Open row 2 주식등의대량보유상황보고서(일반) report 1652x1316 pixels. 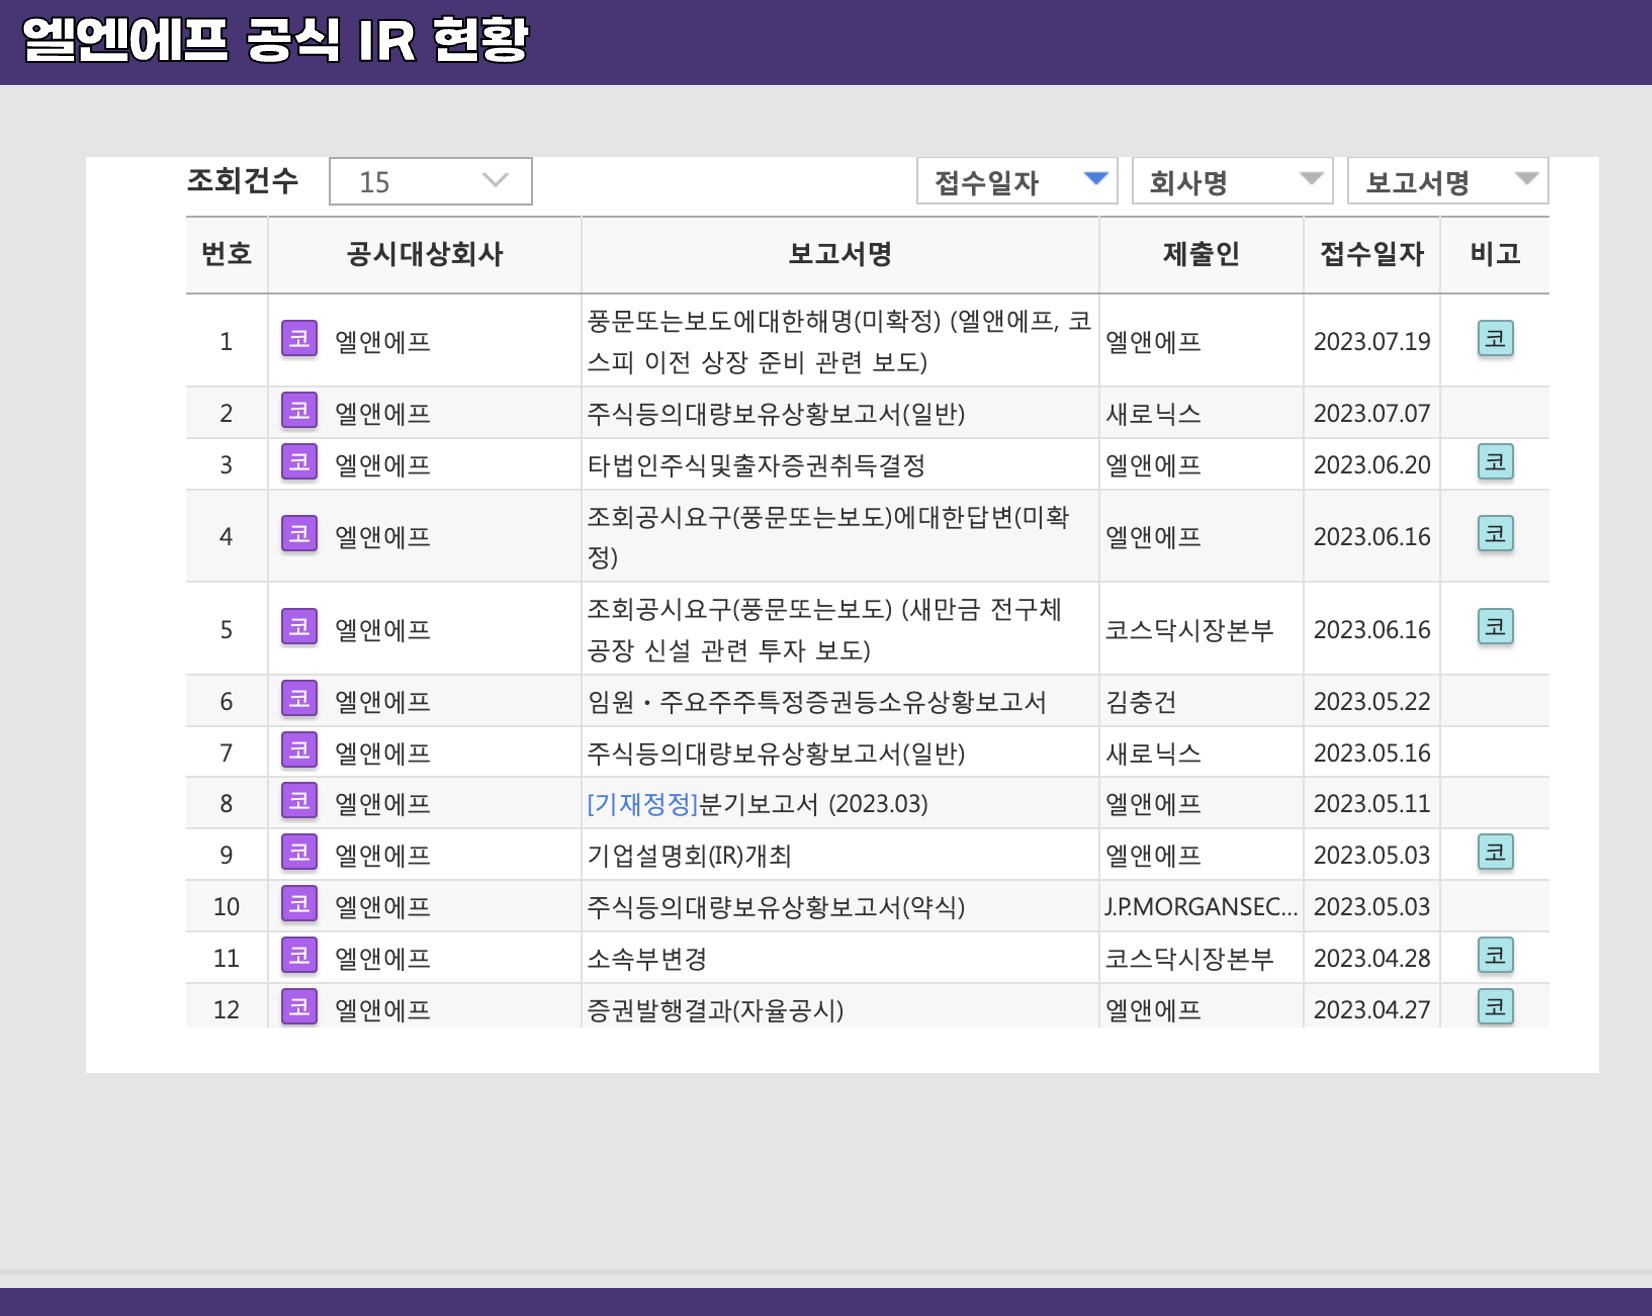776,414
